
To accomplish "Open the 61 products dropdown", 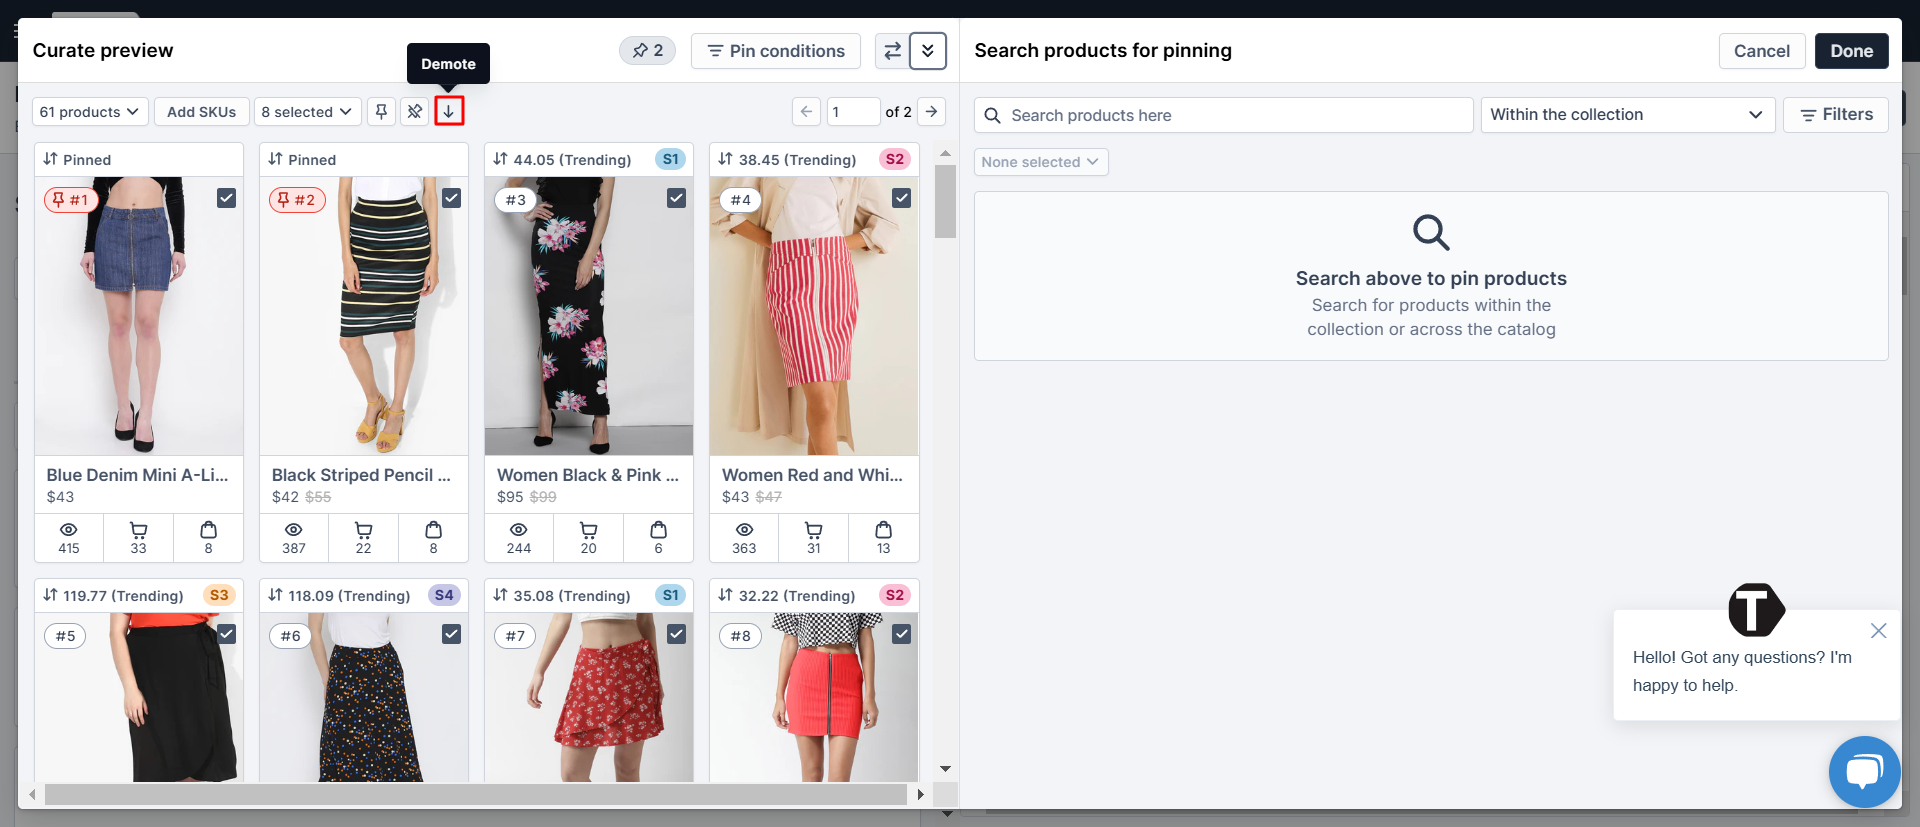I will [x=91, y=111].
